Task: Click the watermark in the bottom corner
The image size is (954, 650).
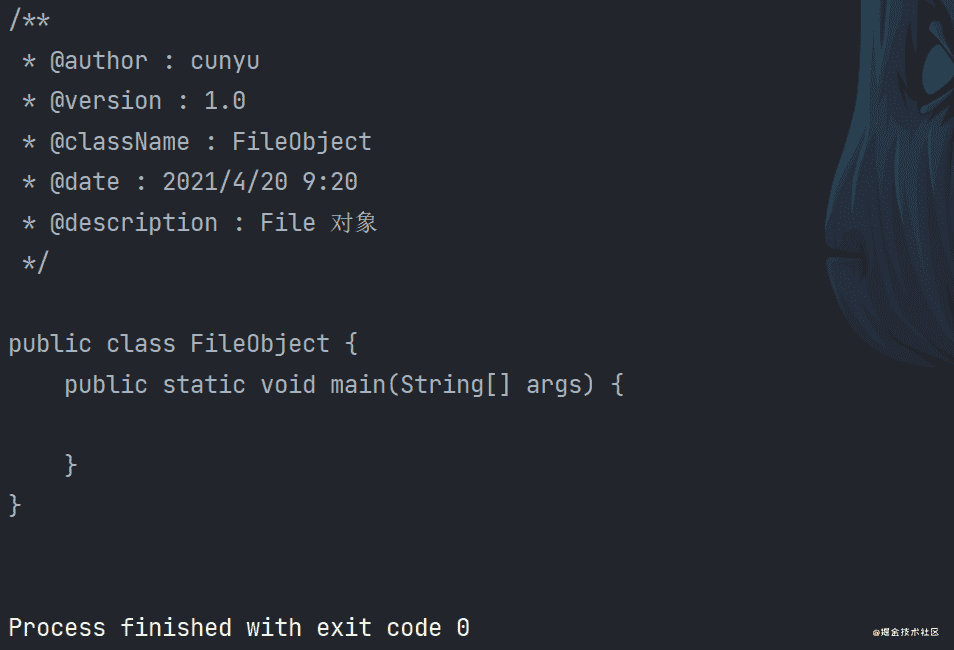Action: click(906, 632)
